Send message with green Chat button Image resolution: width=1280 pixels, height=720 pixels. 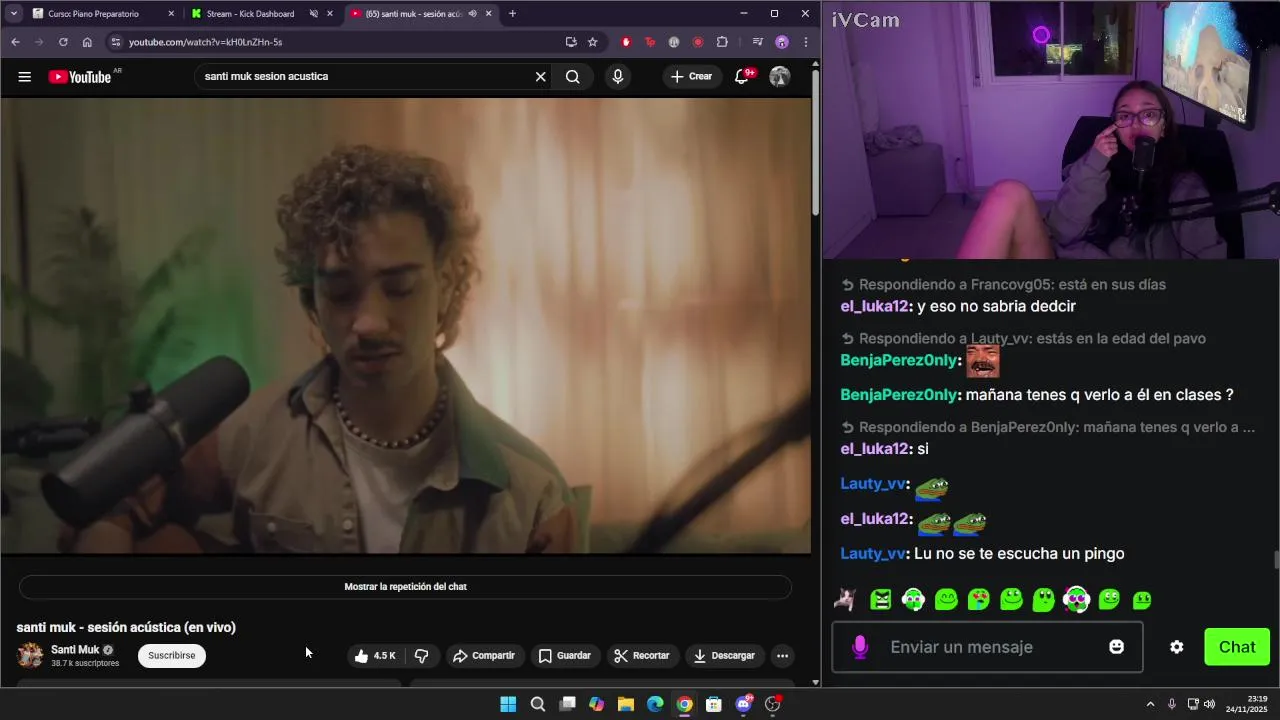(1237, 647)
